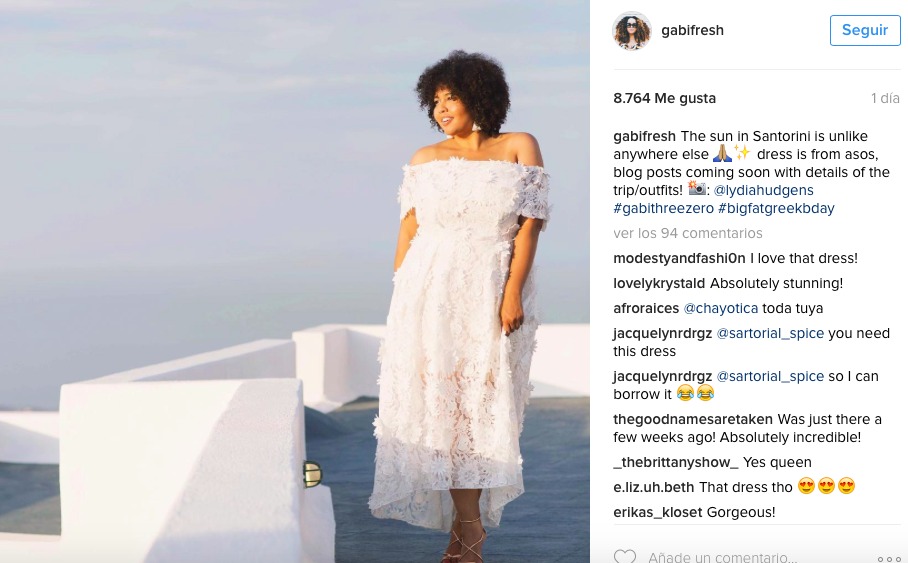908x563 pixels.
Task: Open thegoodnamesaretaken commenter profile
Action: 693,419
